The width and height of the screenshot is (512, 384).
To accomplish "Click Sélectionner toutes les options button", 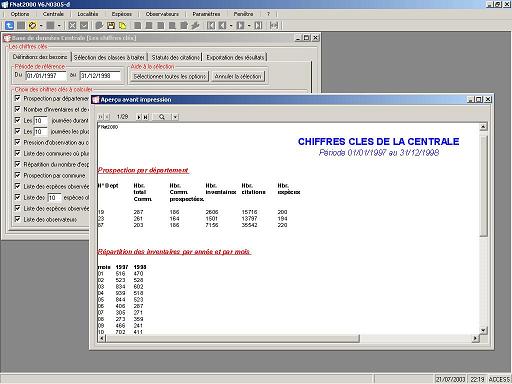I will pyautogui.click(x=170, y=76).
